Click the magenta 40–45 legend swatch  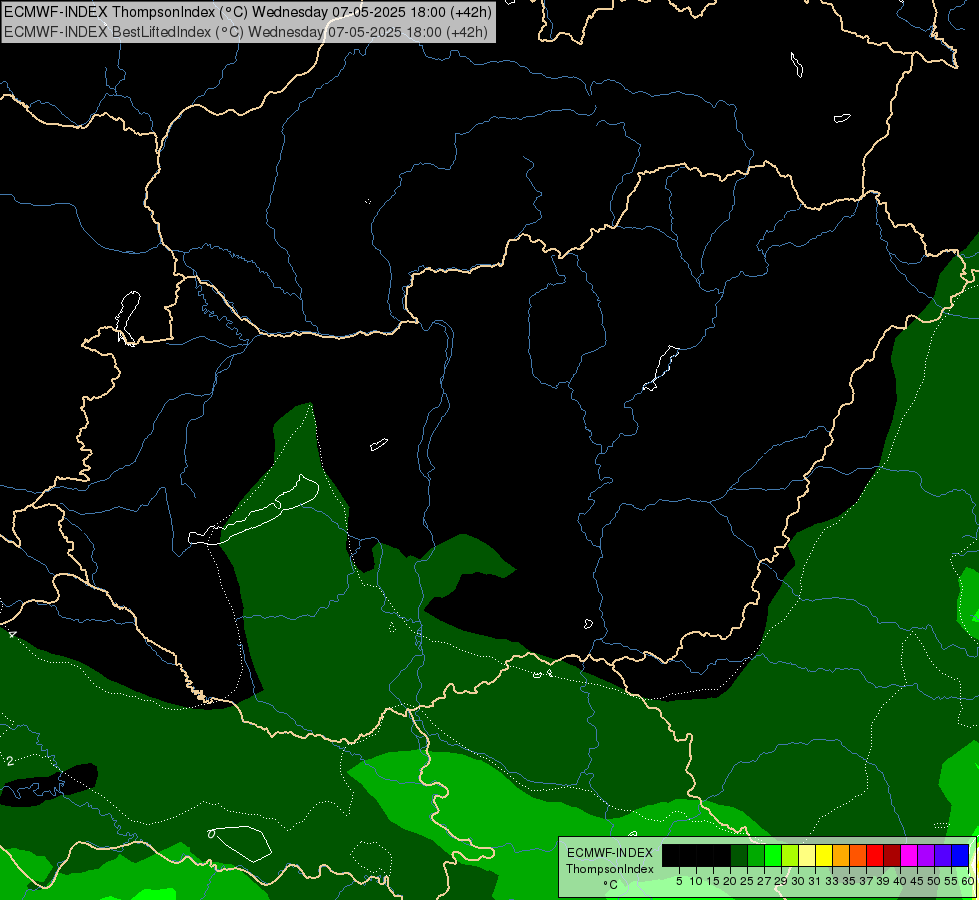(909, 856)
